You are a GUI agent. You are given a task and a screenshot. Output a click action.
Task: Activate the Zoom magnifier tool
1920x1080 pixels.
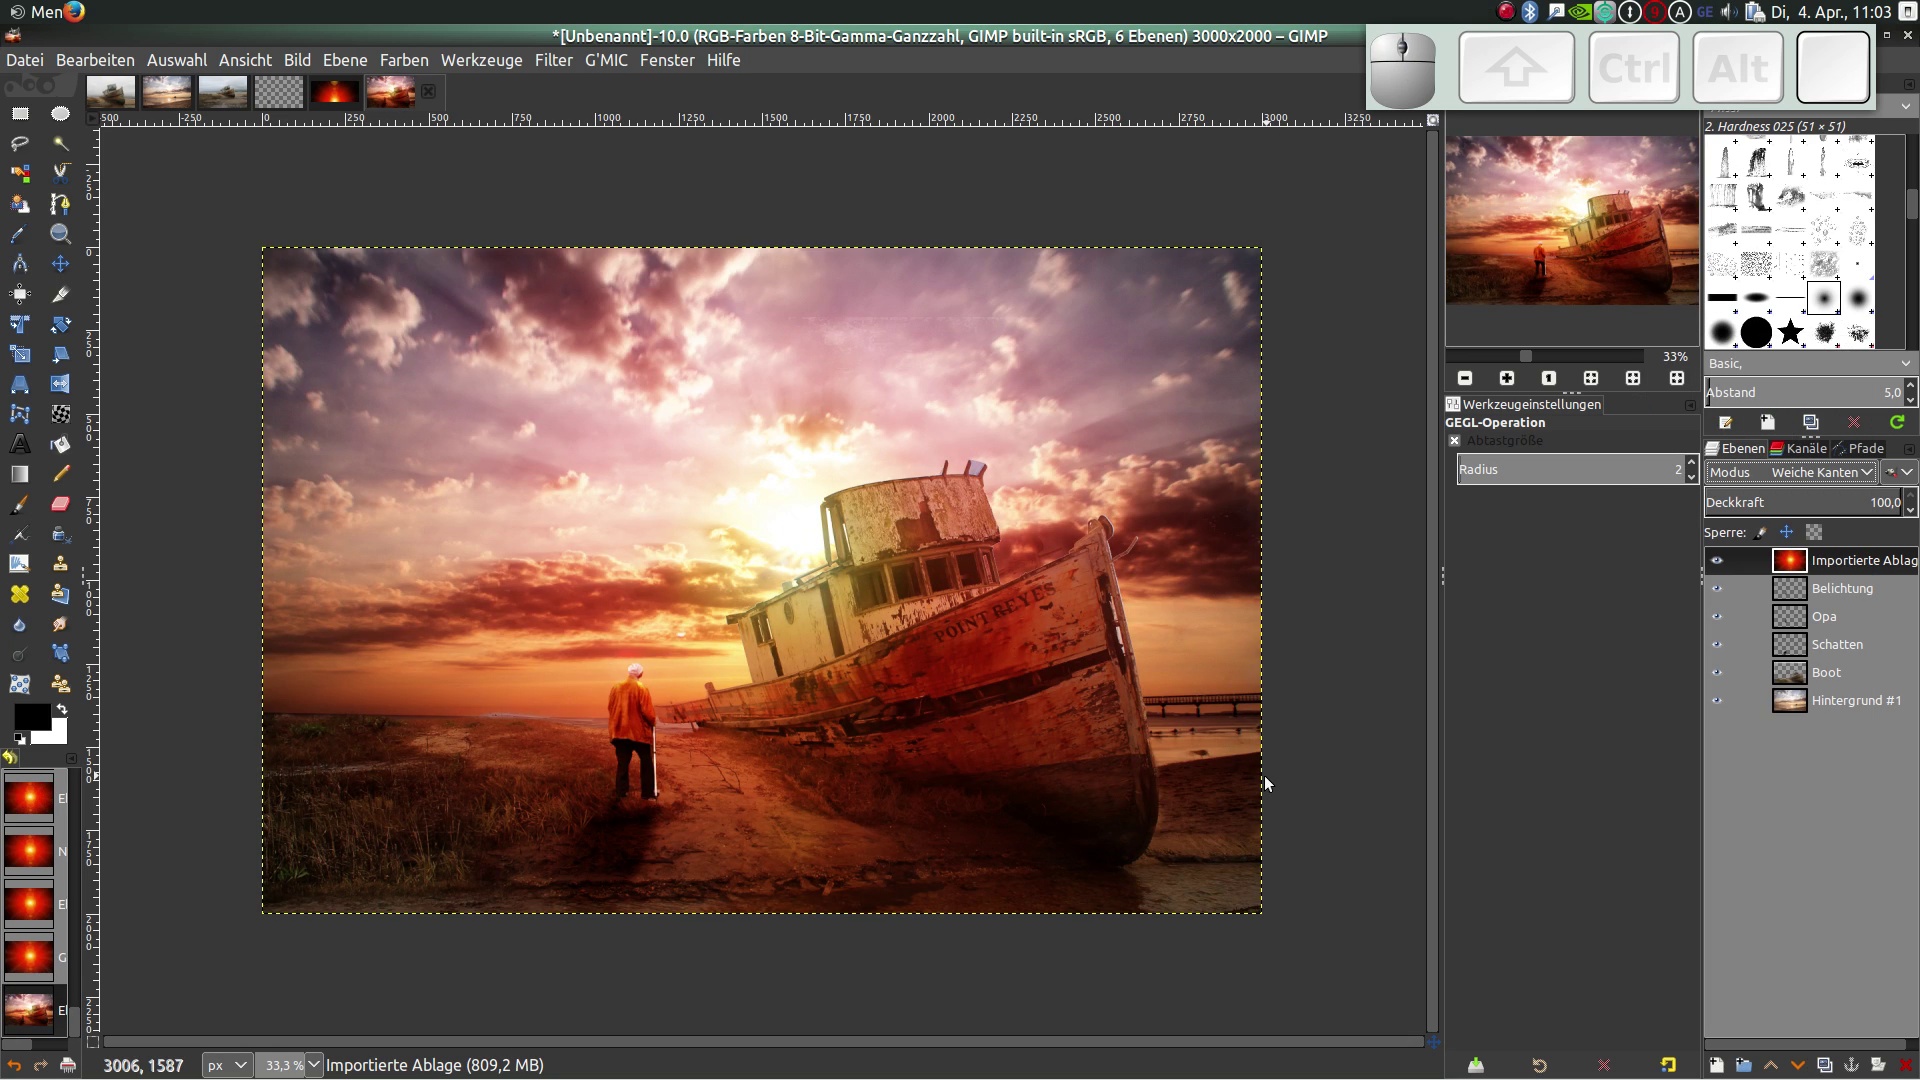[60, 234]
